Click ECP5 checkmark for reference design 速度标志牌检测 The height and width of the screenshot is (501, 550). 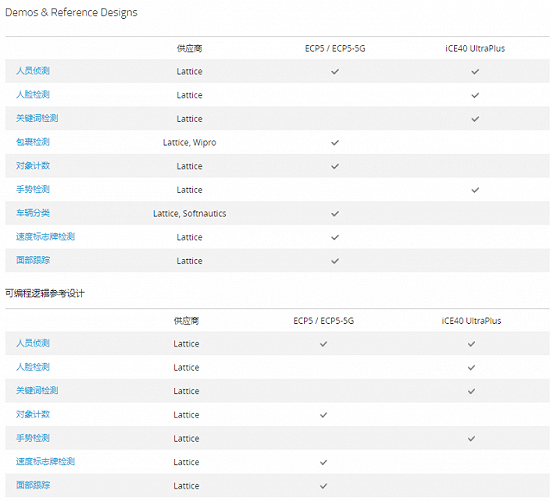323,462
